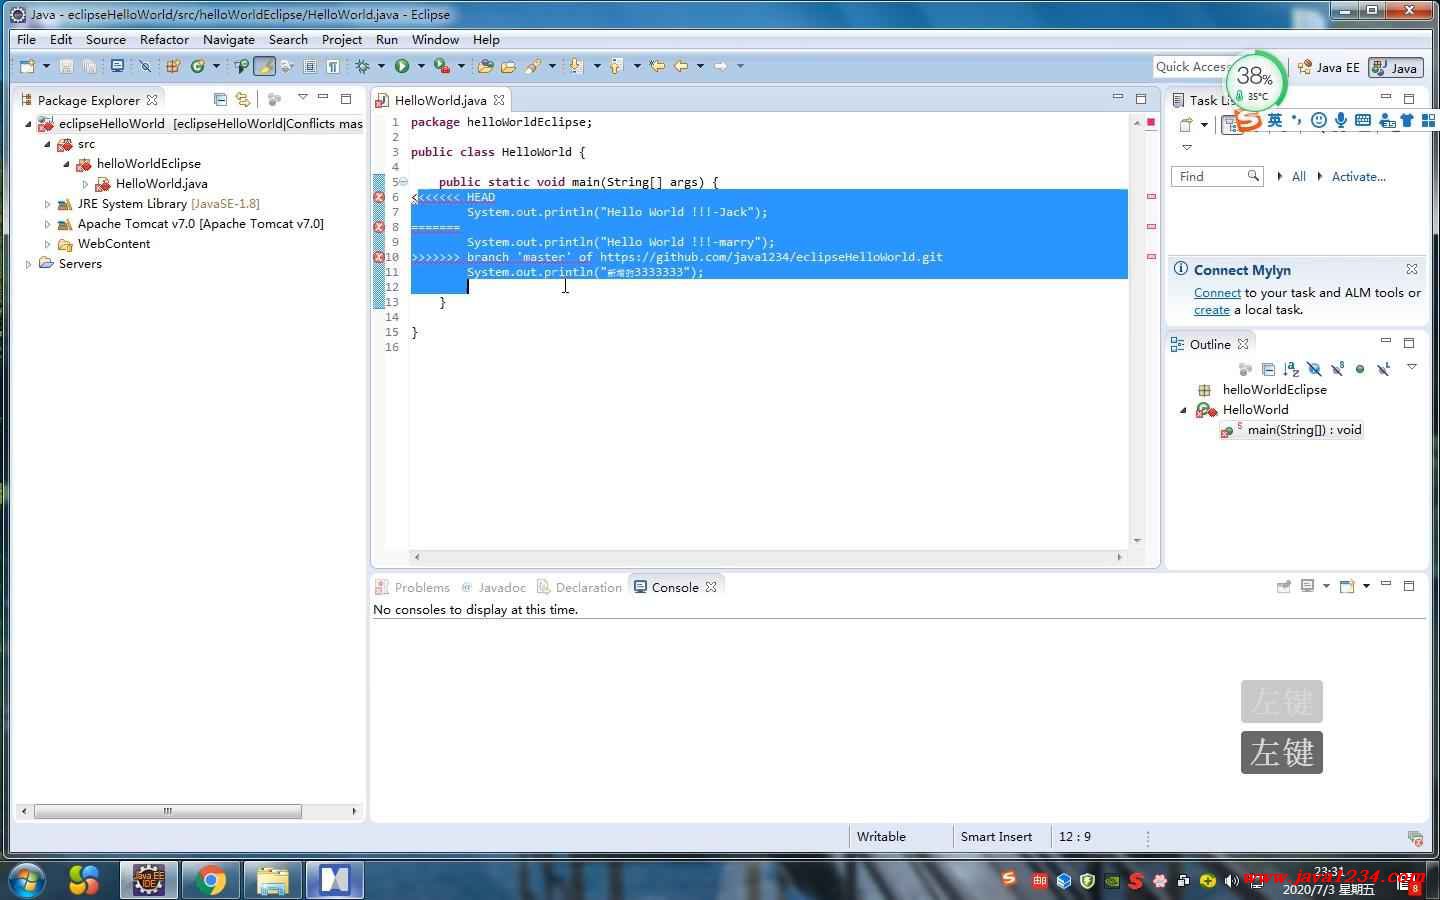
Task: Collapse All in Package Explorer
Action: point(220,99)
